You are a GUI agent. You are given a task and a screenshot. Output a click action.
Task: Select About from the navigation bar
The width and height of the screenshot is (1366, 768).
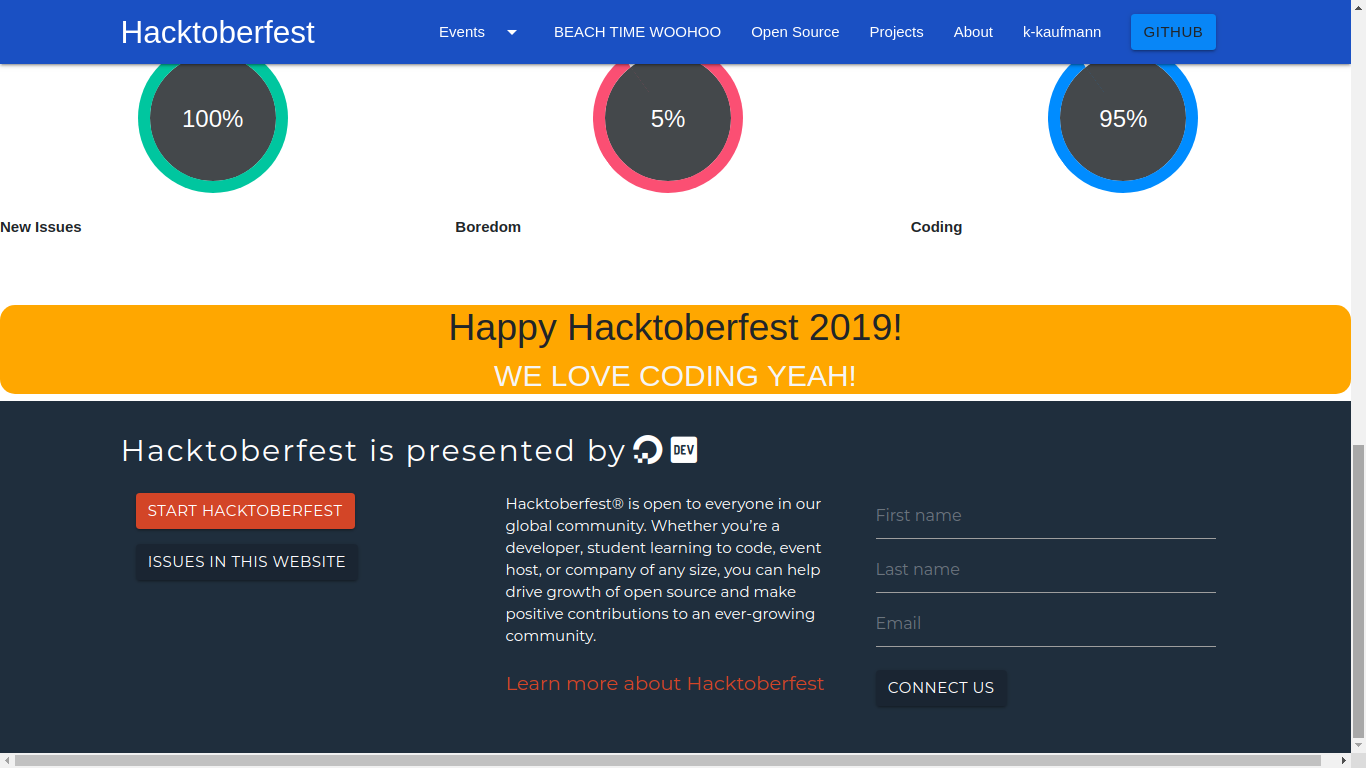[x=973, y=32]
